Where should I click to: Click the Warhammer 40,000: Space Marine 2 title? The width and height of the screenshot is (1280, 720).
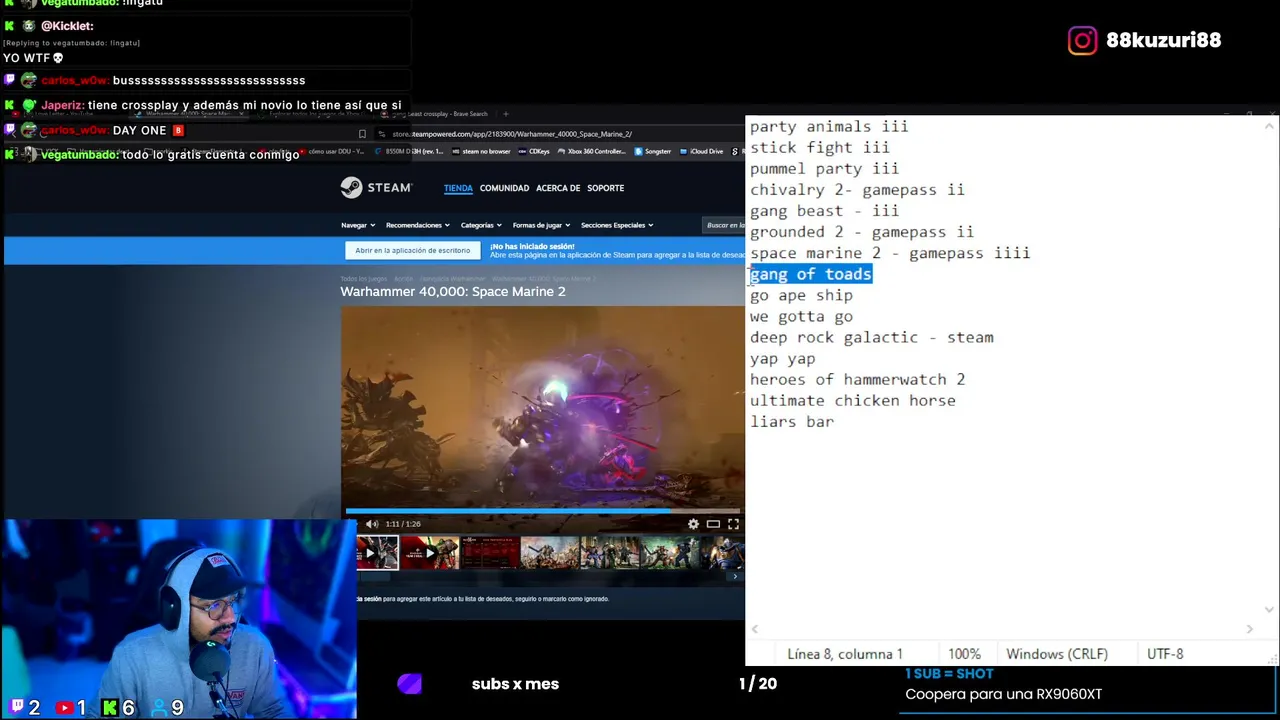coord(453,291)
